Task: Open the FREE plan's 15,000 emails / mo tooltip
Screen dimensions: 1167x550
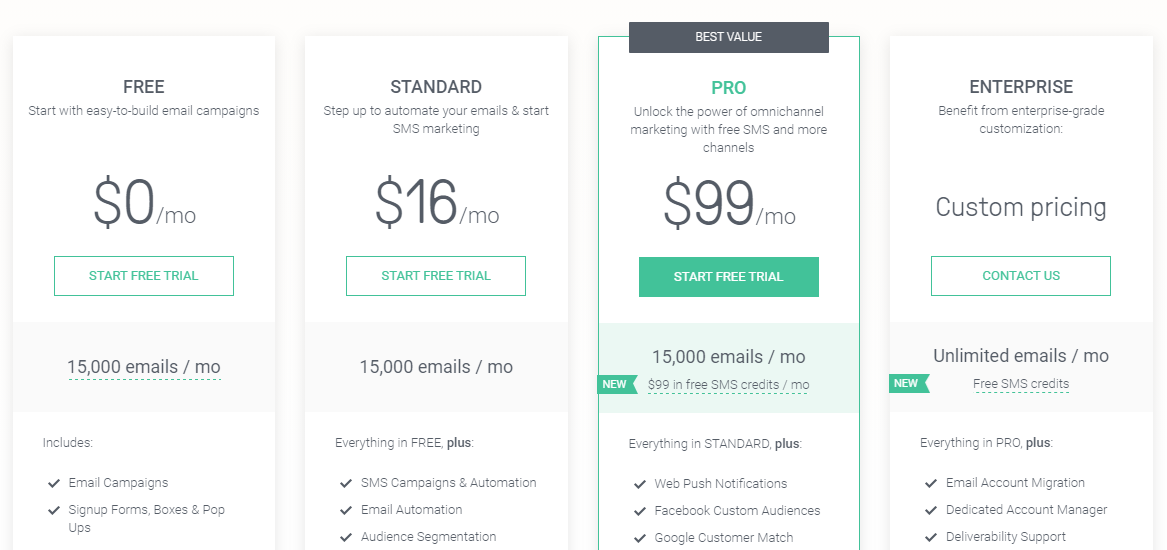Action: point(144,367)
